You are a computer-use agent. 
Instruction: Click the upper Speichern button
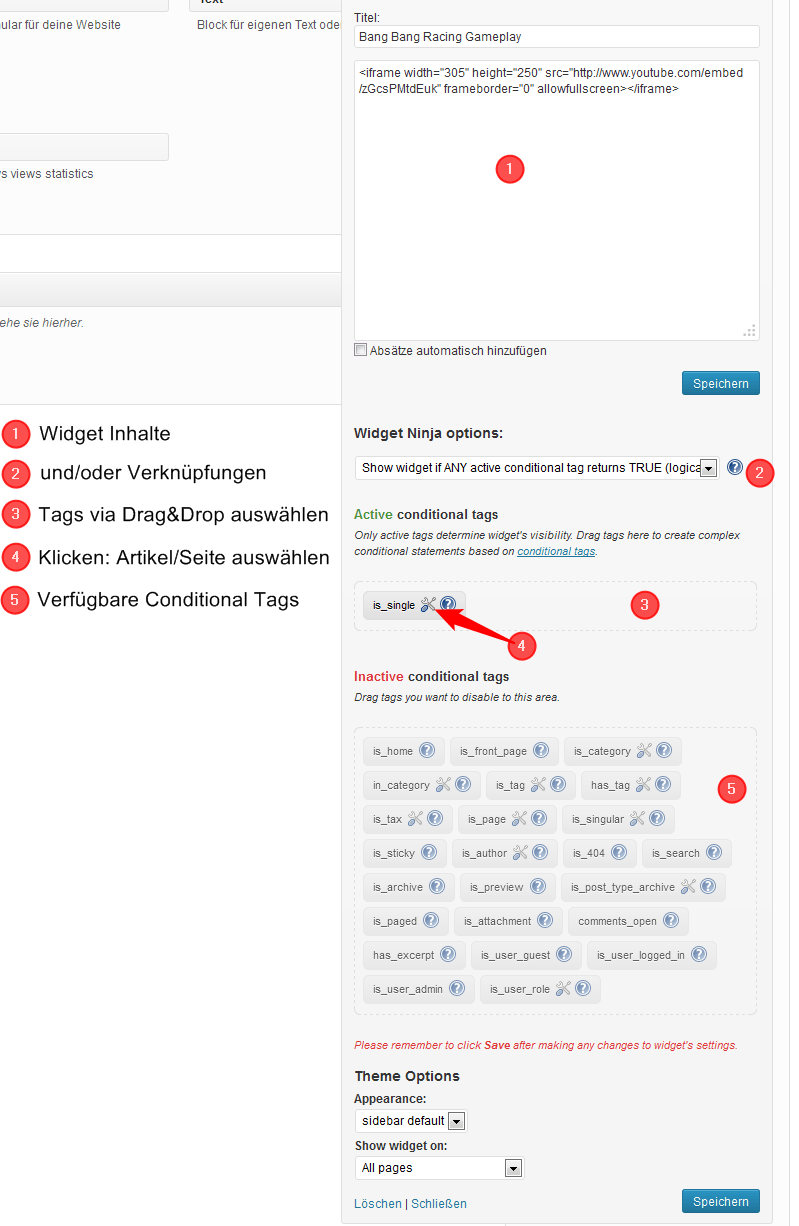[721, 383]
